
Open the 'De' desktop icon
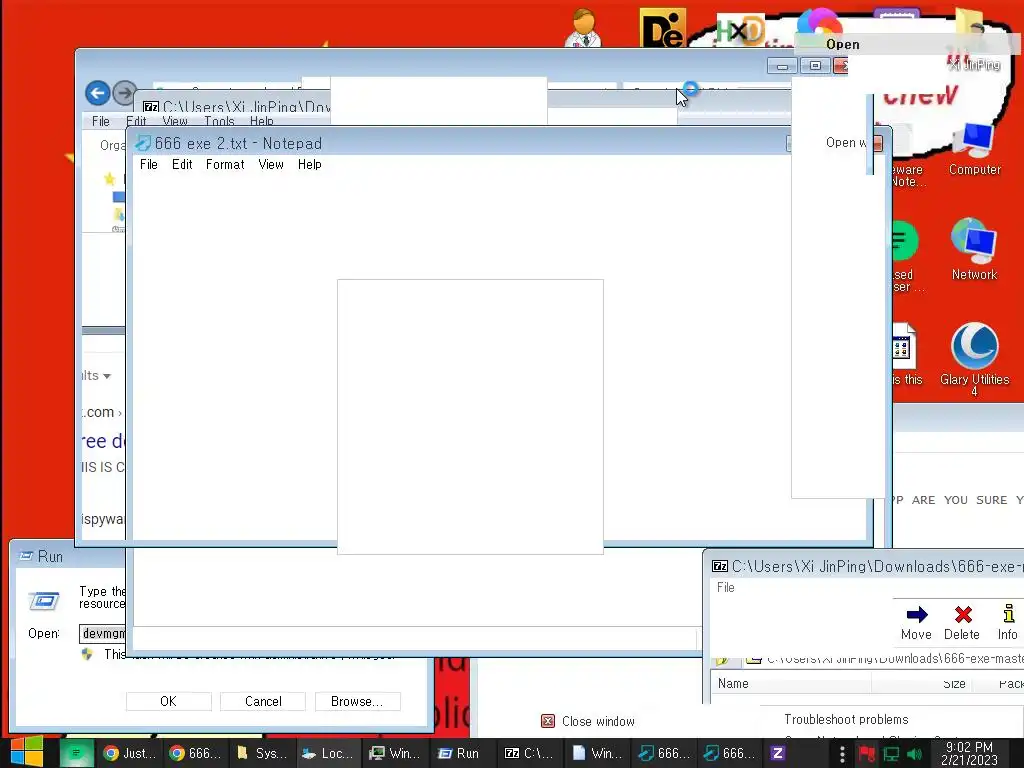663,29
